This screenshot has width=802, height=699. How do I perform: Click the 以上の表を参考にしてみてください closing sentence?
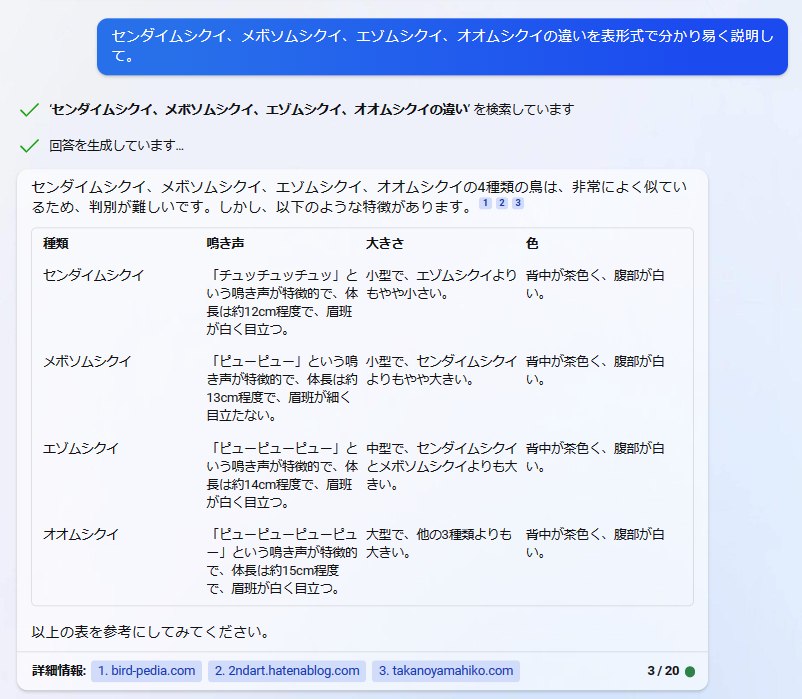[x=151, y=632]
